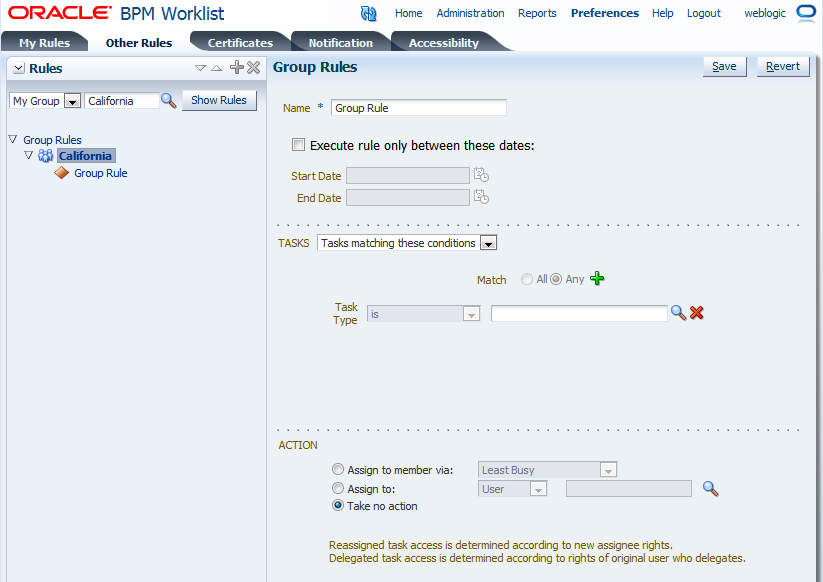Choose the Assign to radio option
This screenshot has height=582, width=823.
(337, 488)
